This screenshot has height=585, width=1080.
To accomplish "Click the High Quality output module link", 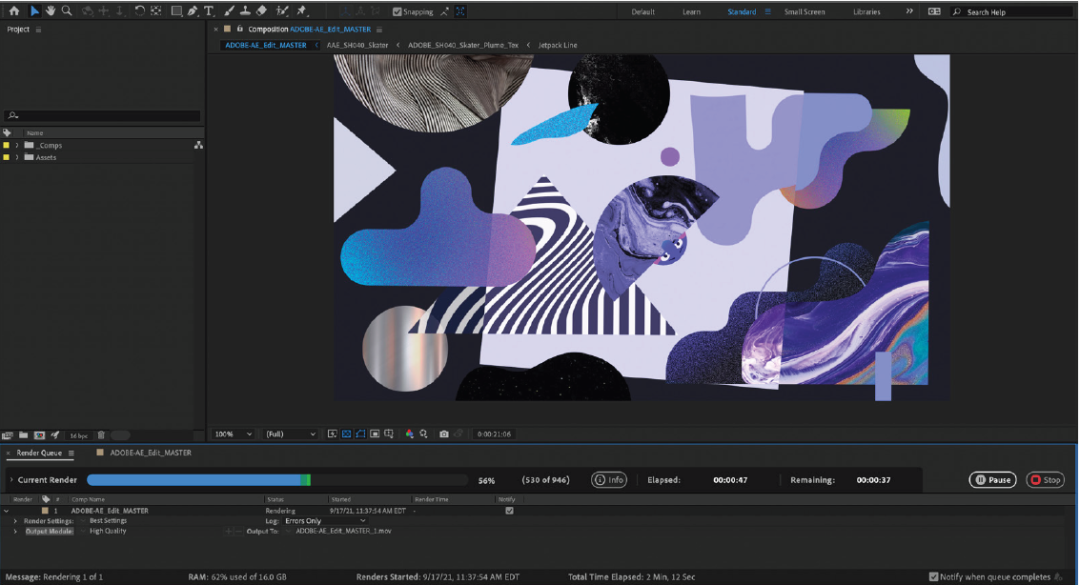I will point(107,531).
